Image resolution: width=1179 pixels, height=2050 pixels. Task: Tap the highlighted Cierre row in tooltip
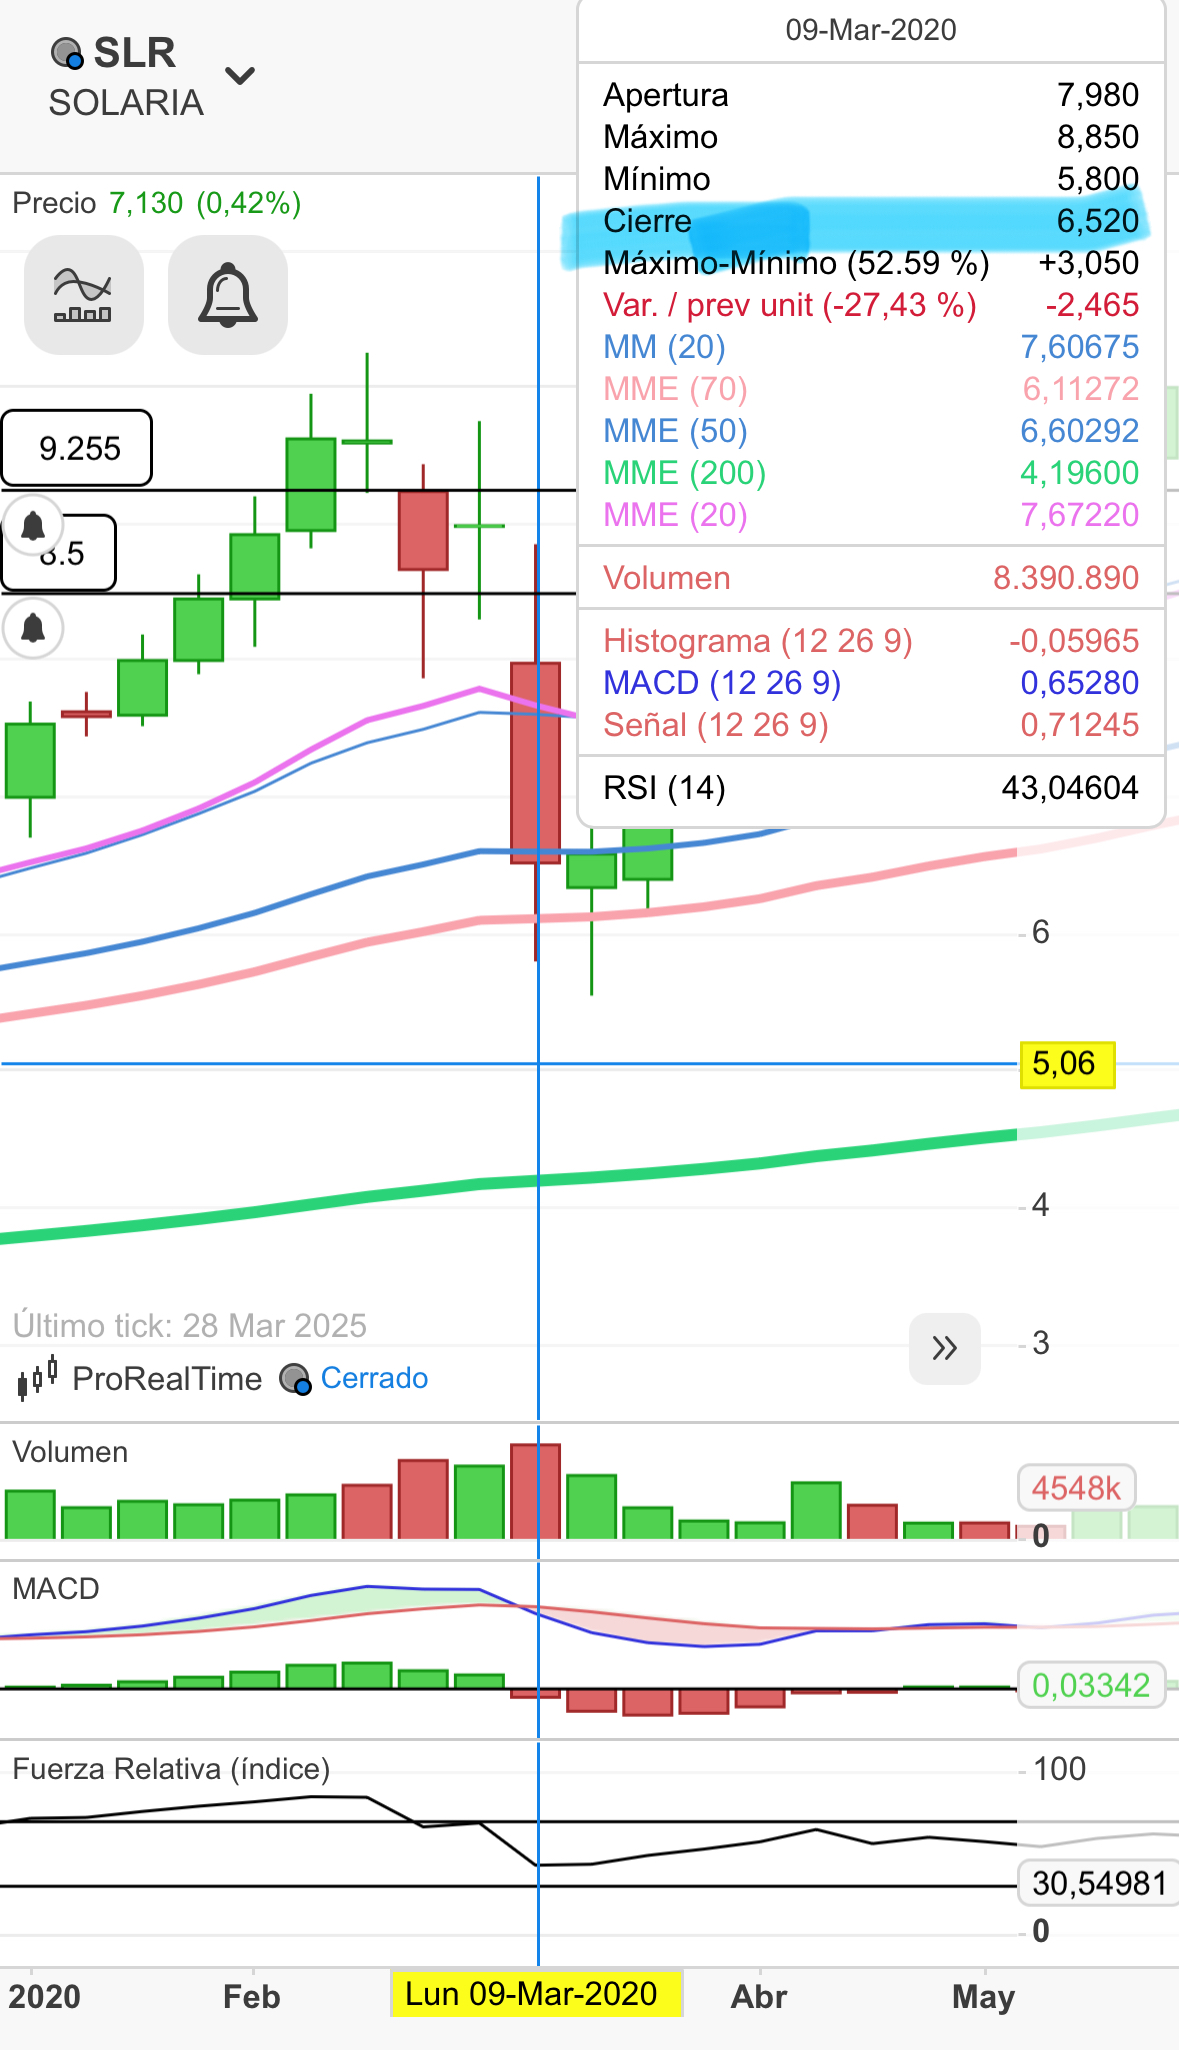click(x=871, y=221)
